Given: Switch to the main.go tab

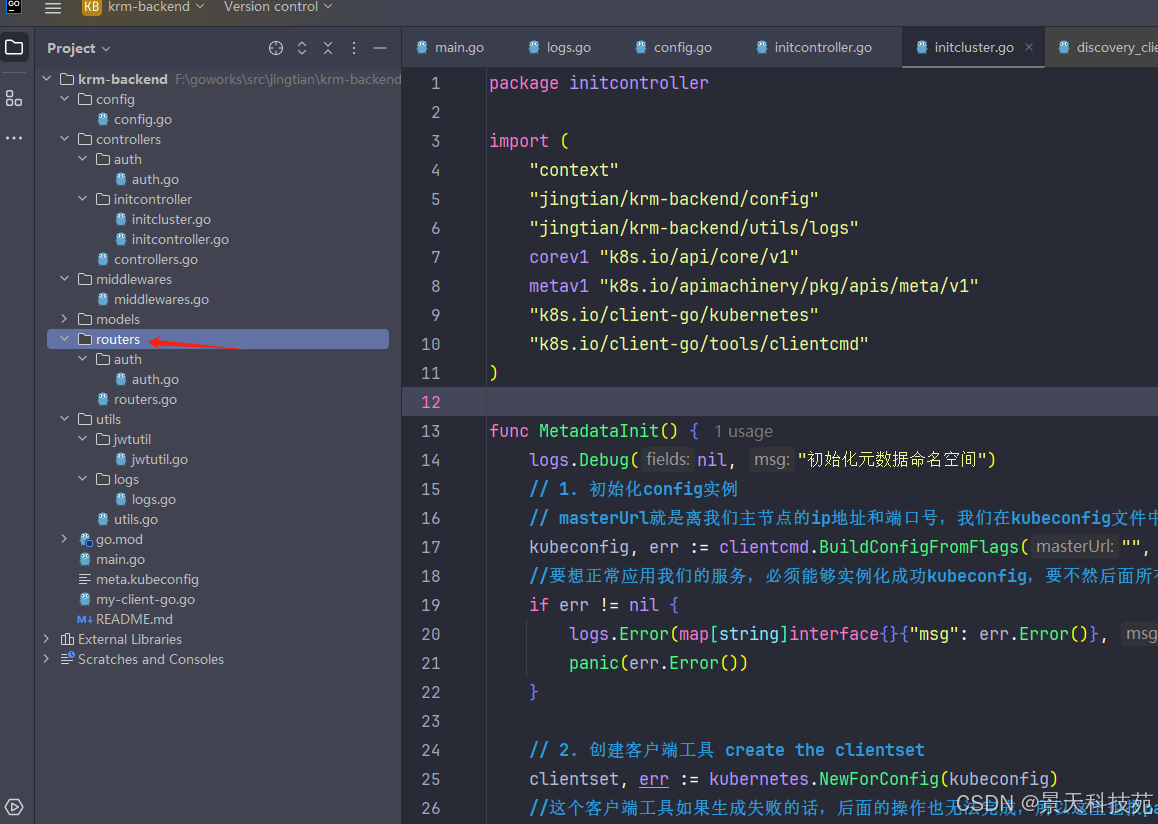Looking at the screenshot, I should point(458,47).
